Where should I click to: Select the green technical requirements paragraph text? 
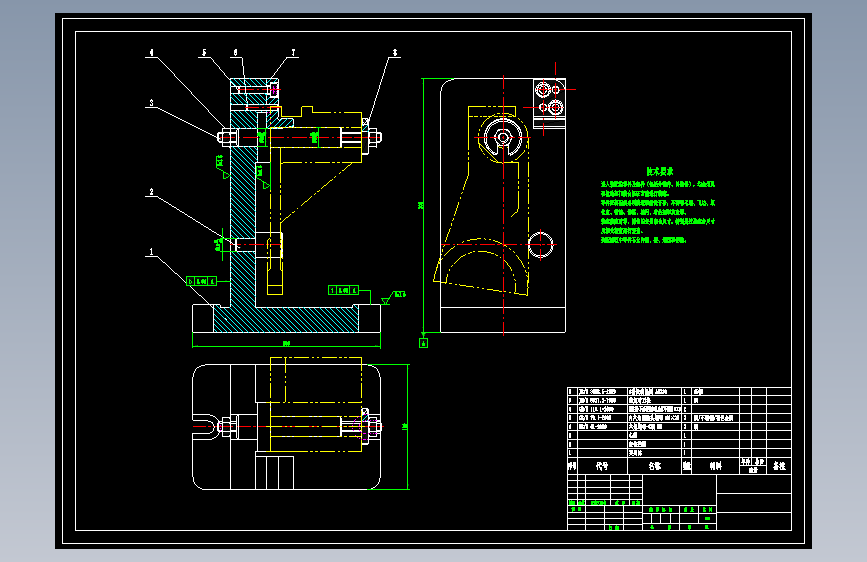click(658, 212)
